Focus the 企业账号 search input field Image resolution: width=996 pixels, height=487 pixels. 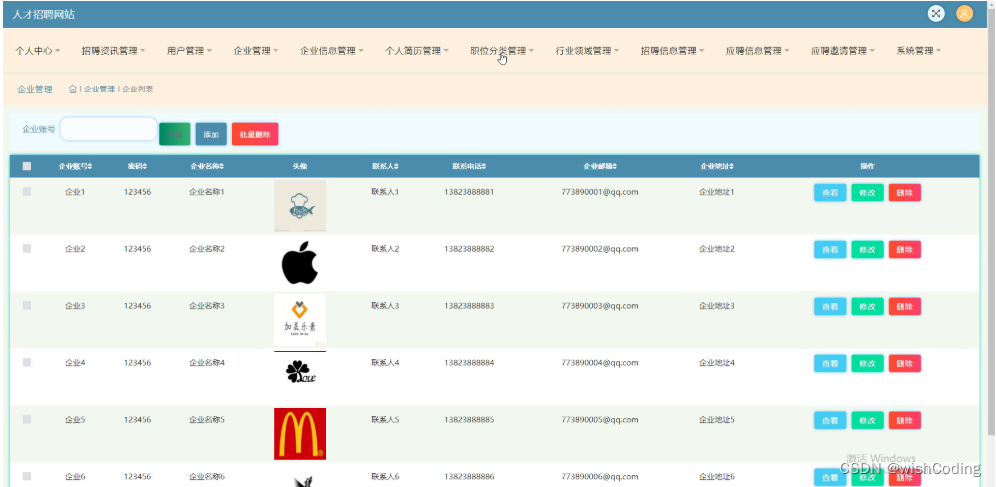(109, 129)
